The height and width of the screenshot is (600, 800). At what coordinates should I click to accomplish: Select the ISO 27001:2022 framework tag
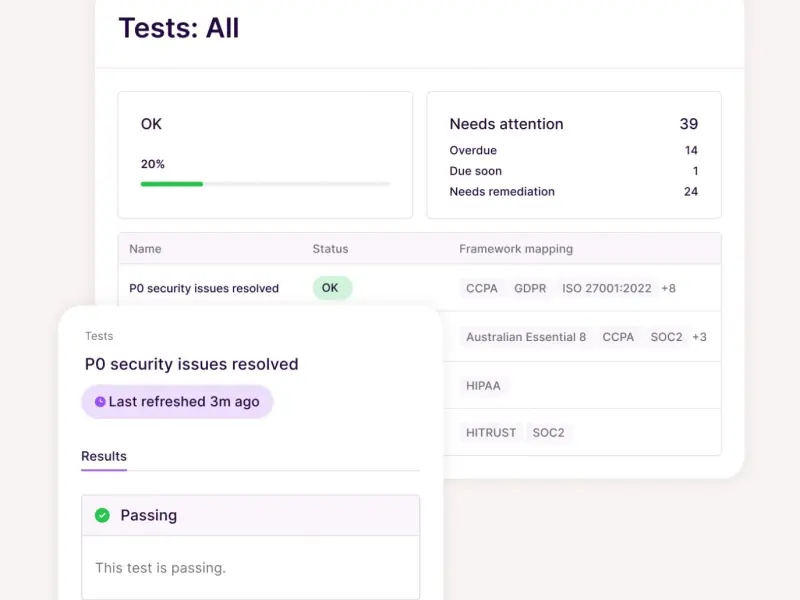click(x=606, y=288)
